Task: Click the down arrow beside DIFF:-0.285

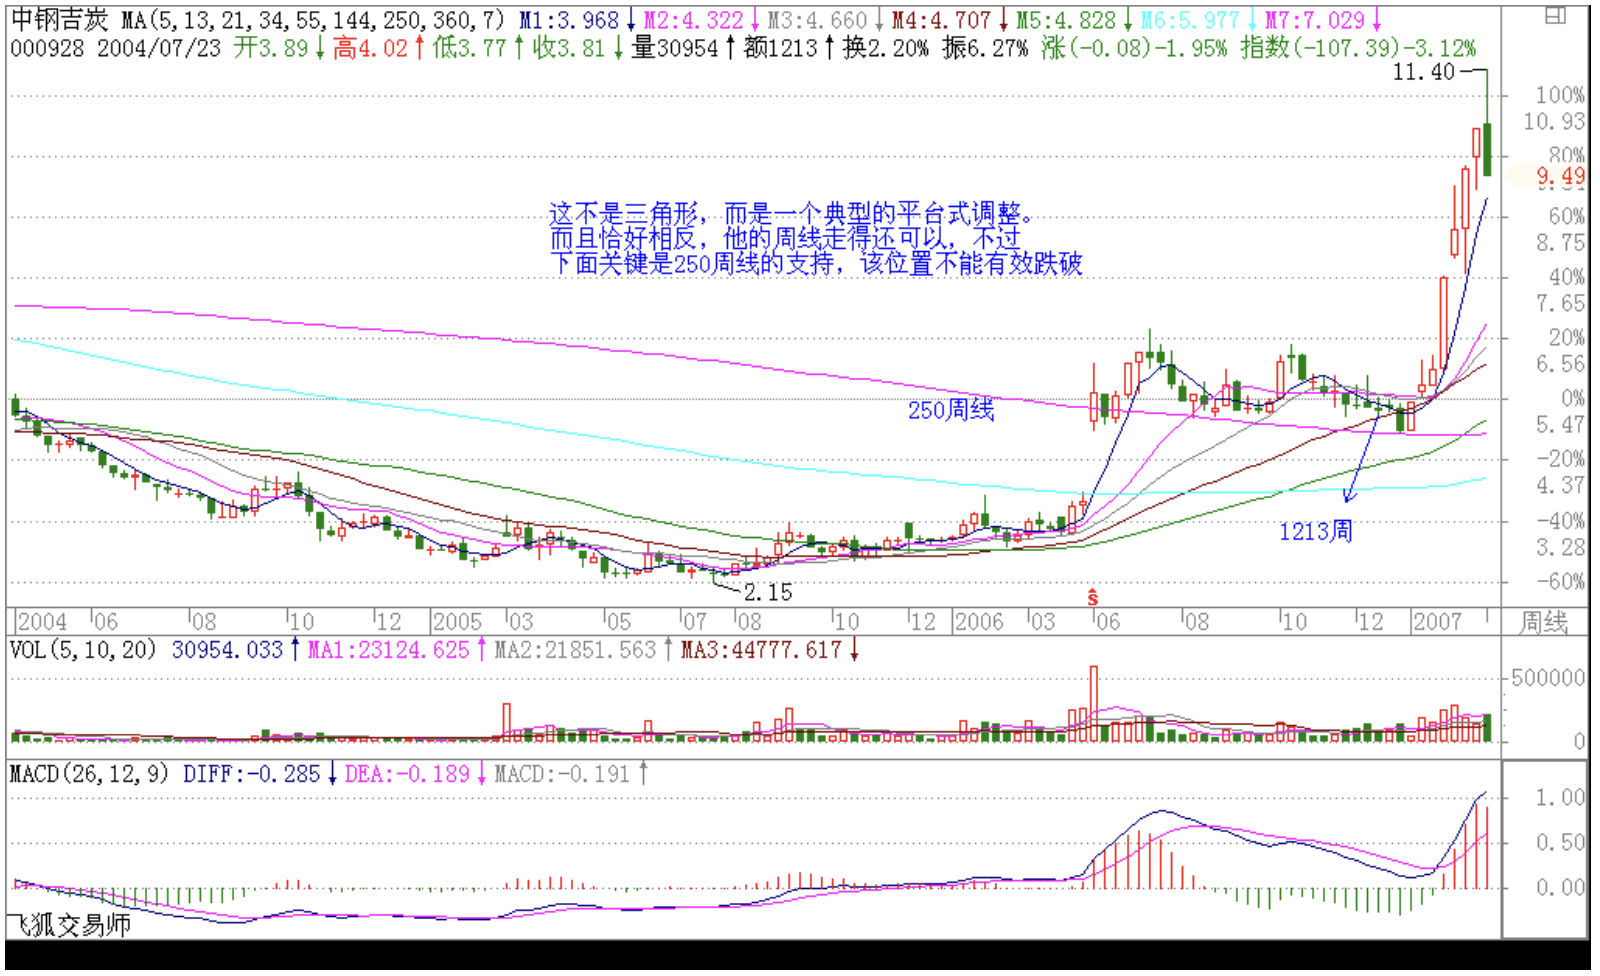Action: point(332,774)
